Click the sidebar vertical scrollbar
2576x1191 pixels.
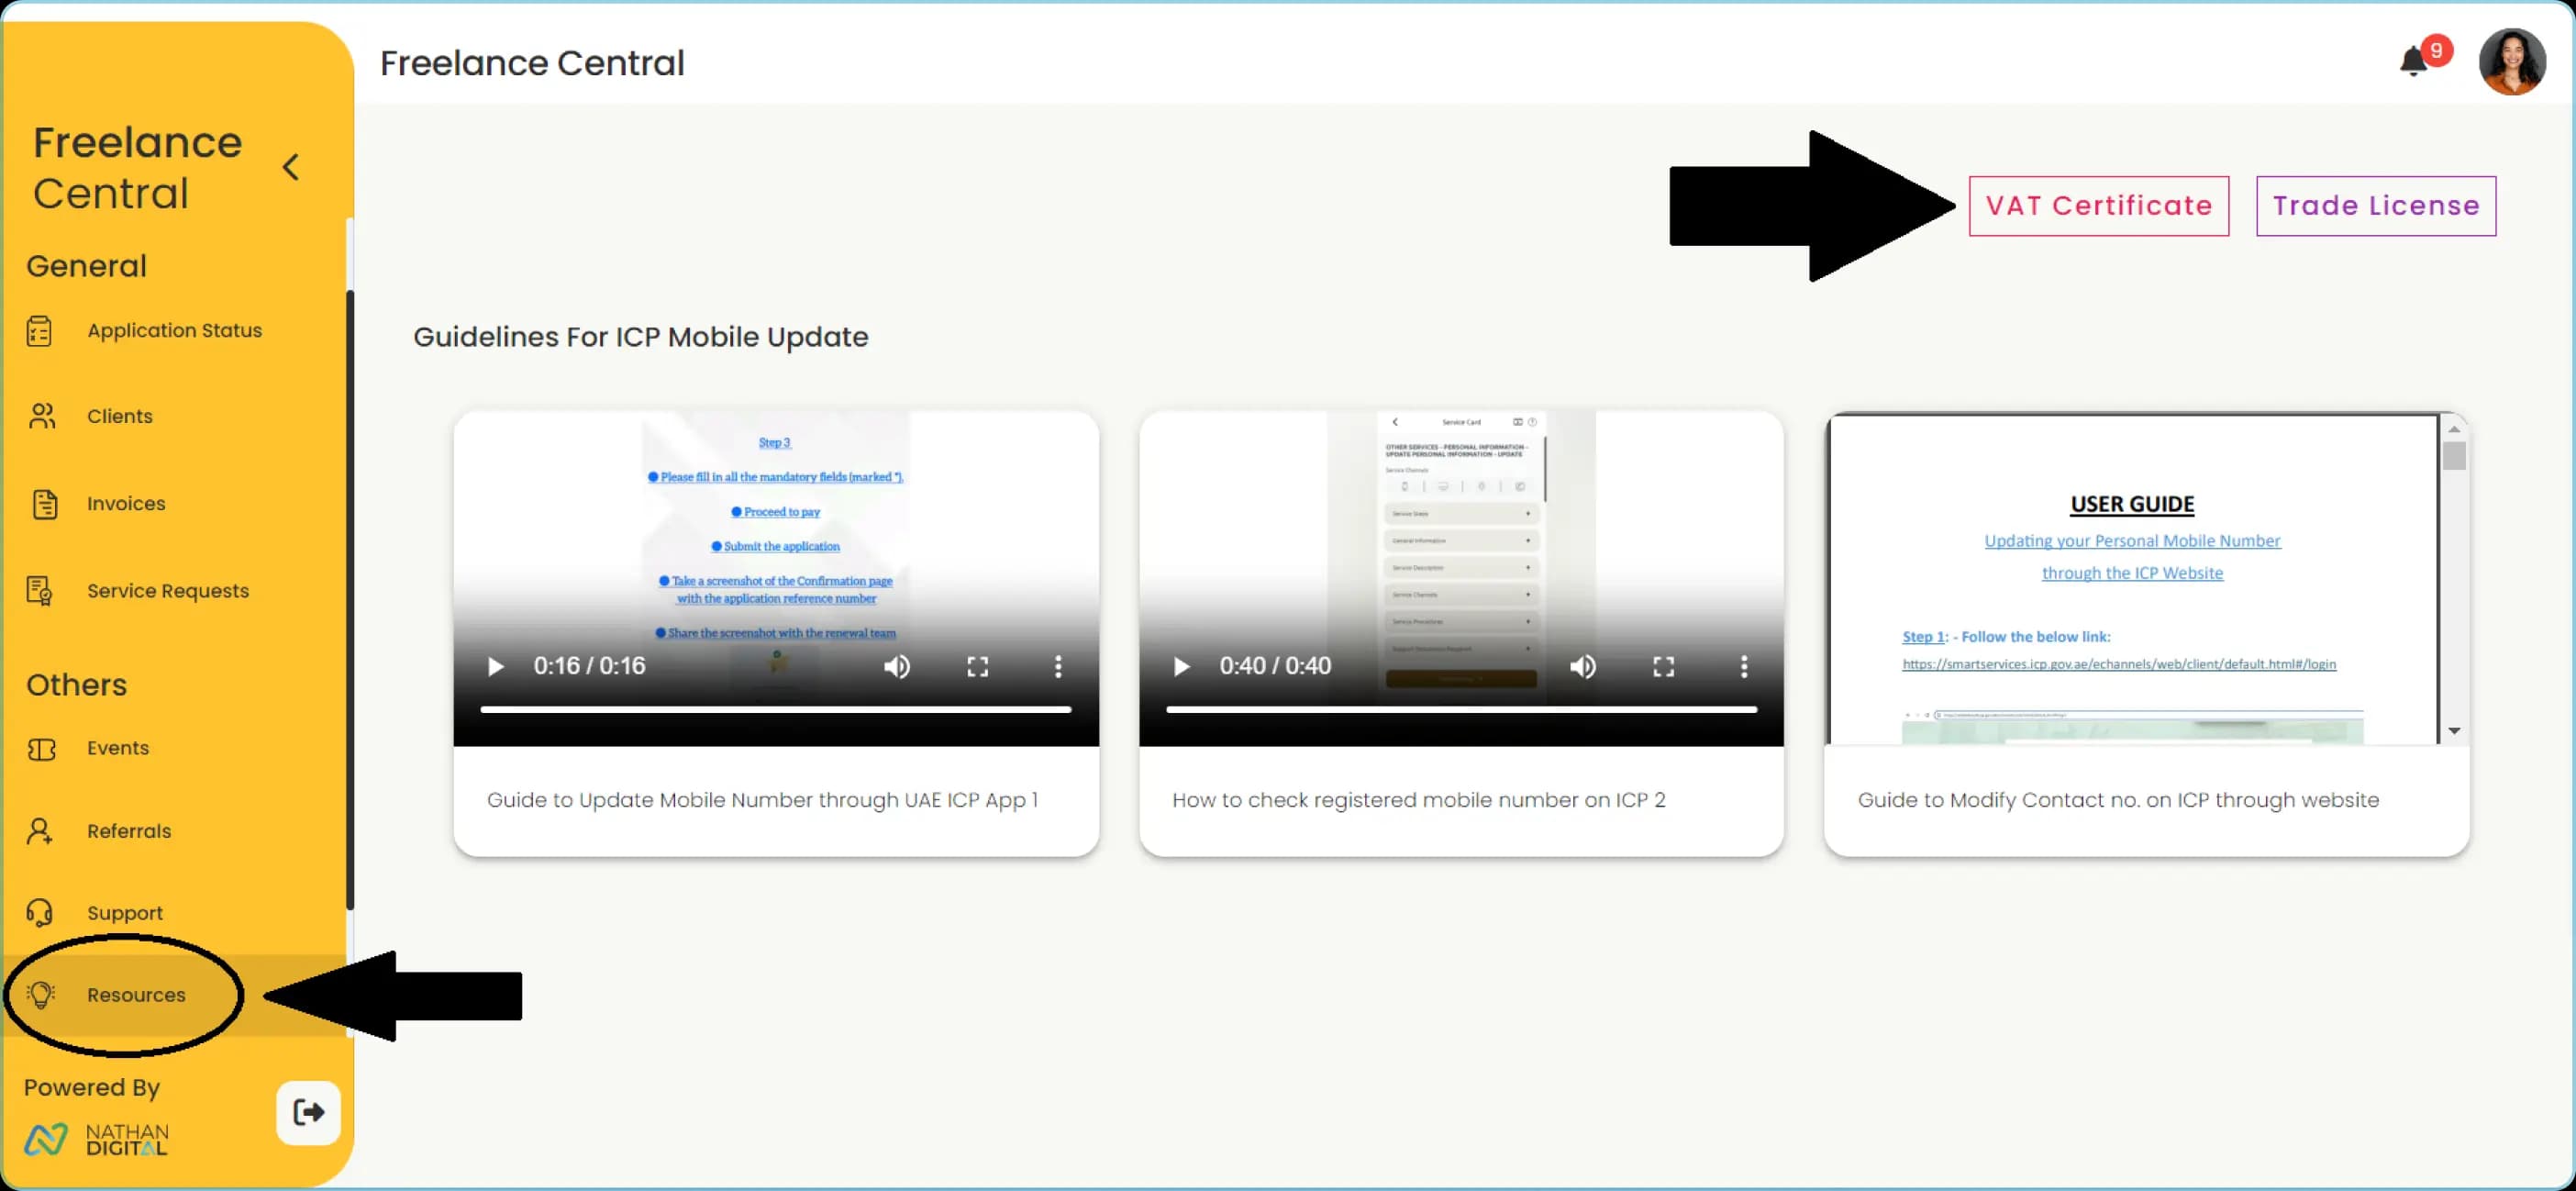[349, 600]
